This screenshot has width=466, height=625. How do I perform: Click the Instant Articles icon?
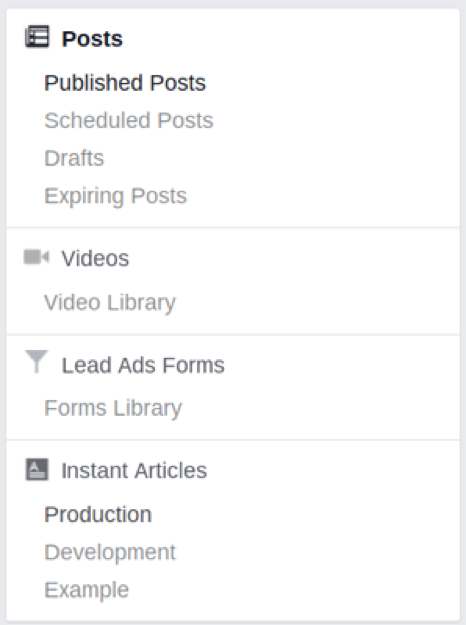(x=37, y=469)
